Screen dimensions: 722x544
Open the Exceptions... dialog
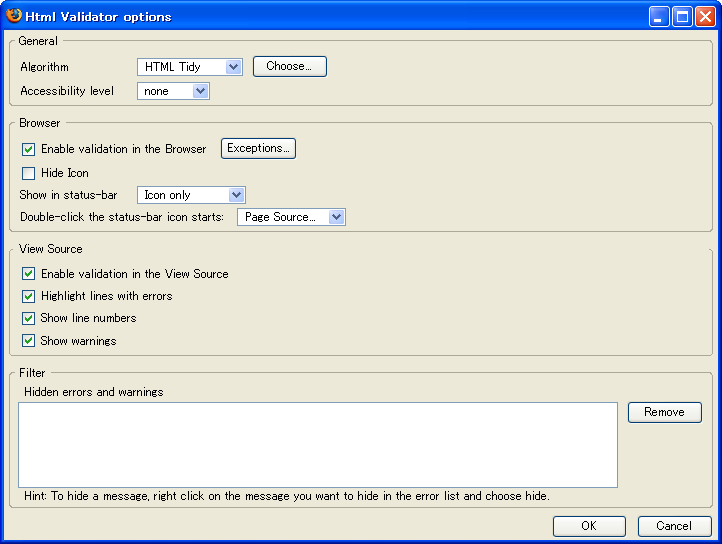tap(258, 148)
